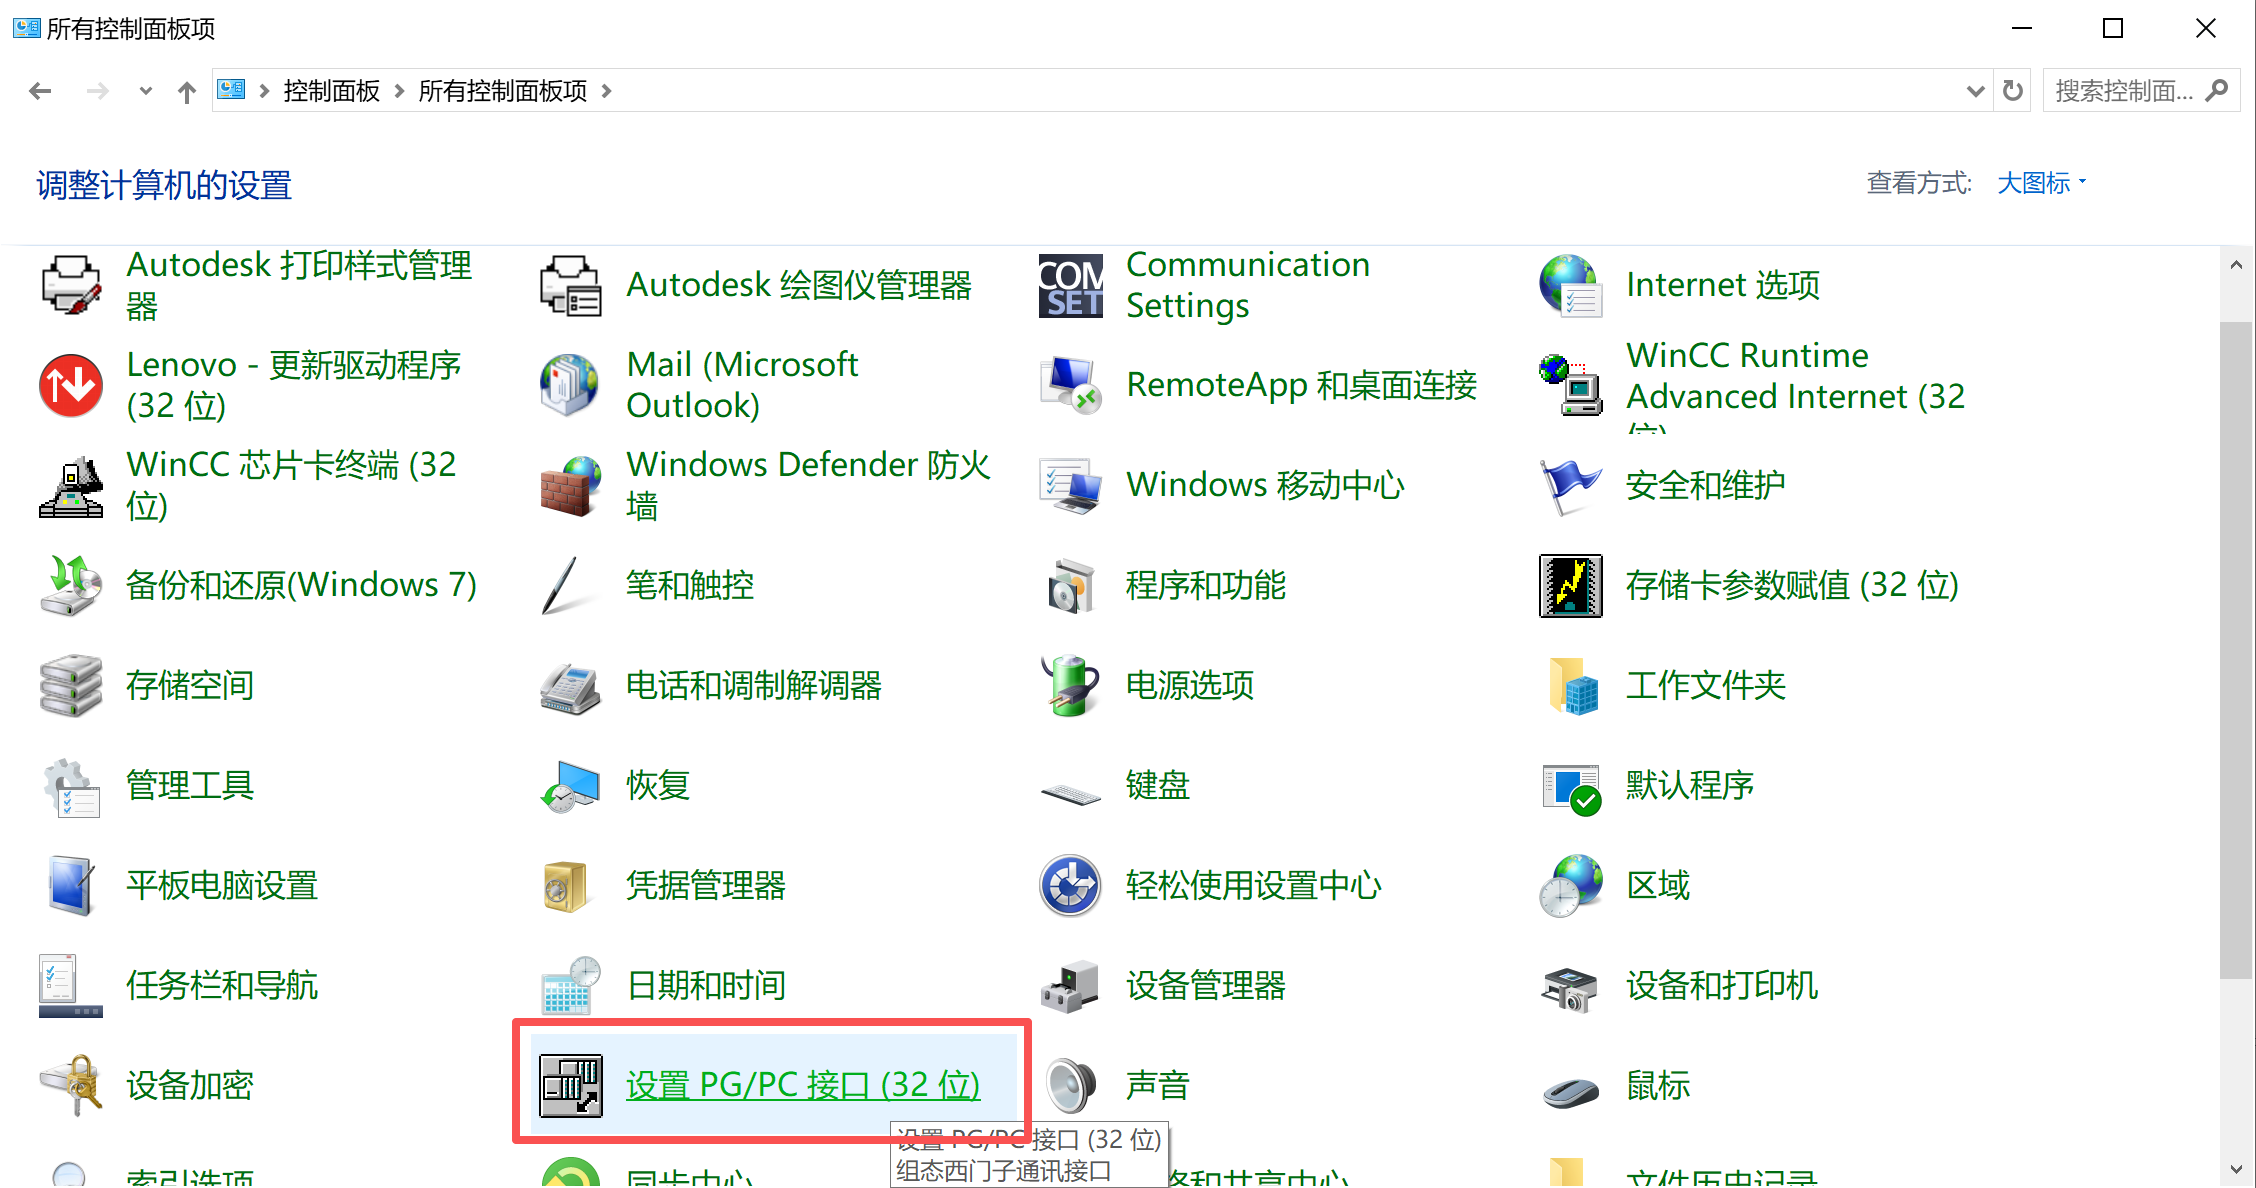Click 控制面板 breadcrumb item
This screenshot has width=2256, height=1188.
pos(332,91)
